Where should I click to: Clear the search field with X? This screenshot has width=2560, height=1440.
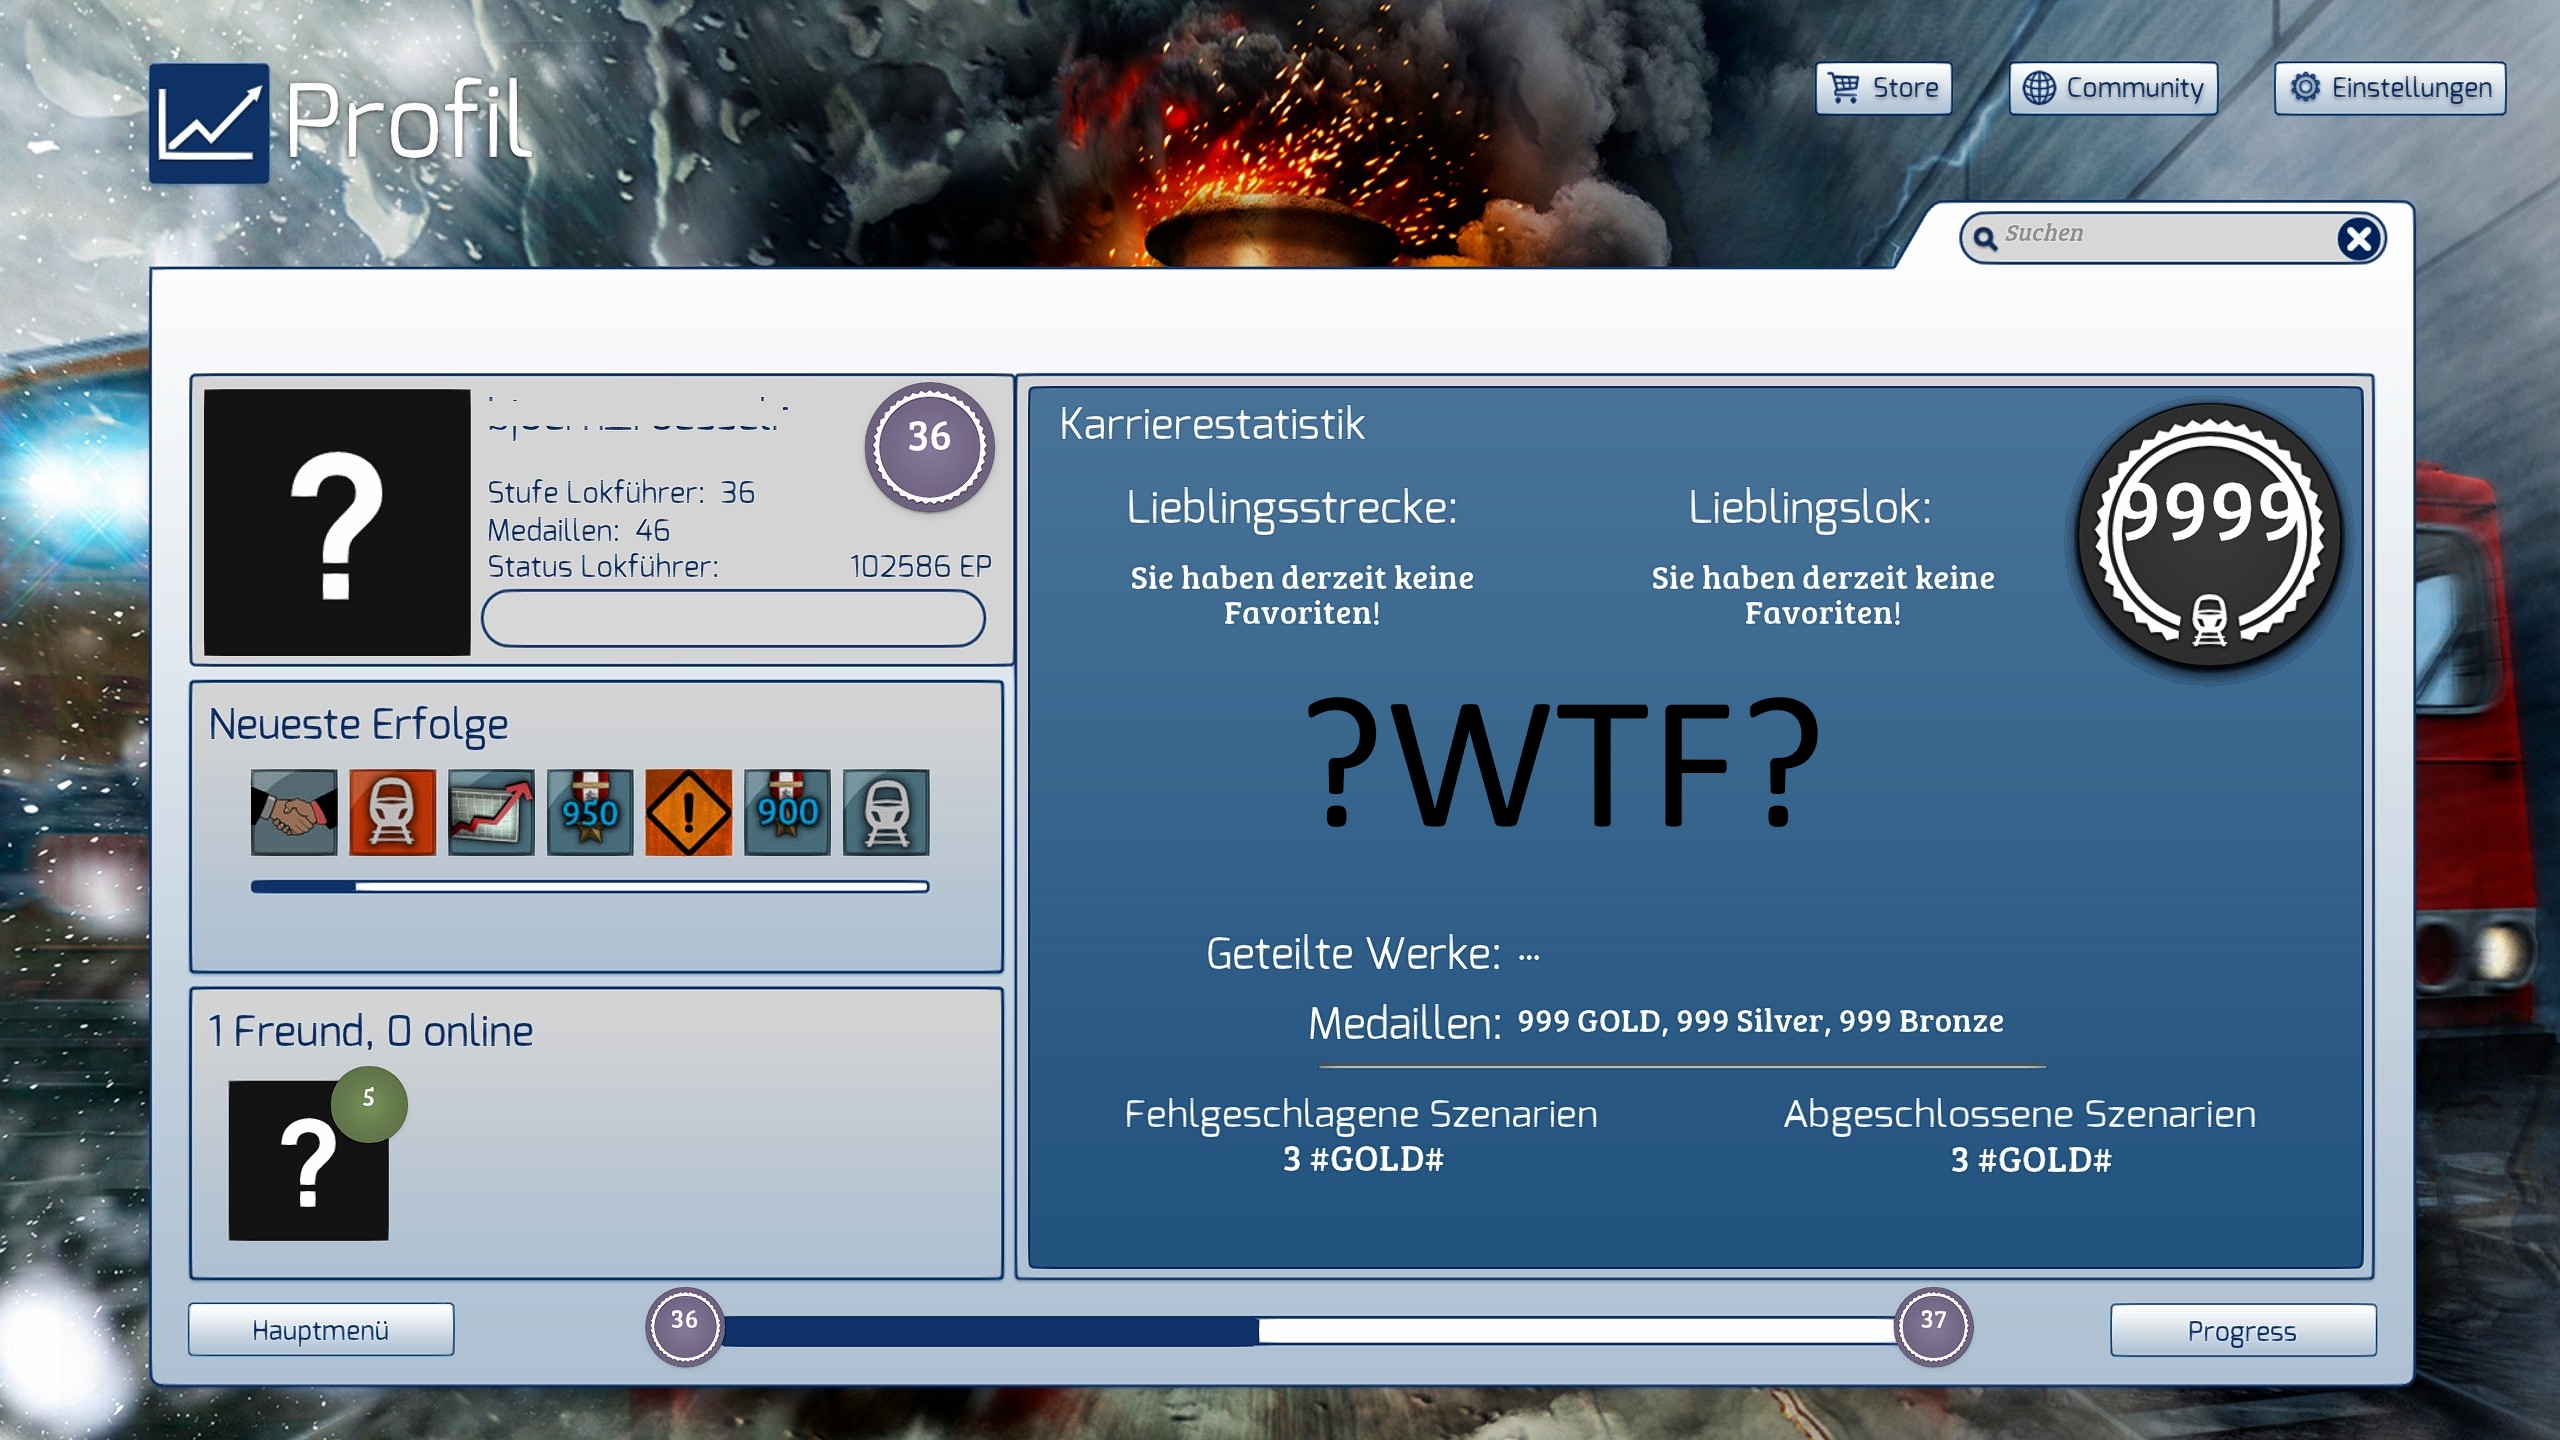pyautogui.click(x=2358, y=239)
